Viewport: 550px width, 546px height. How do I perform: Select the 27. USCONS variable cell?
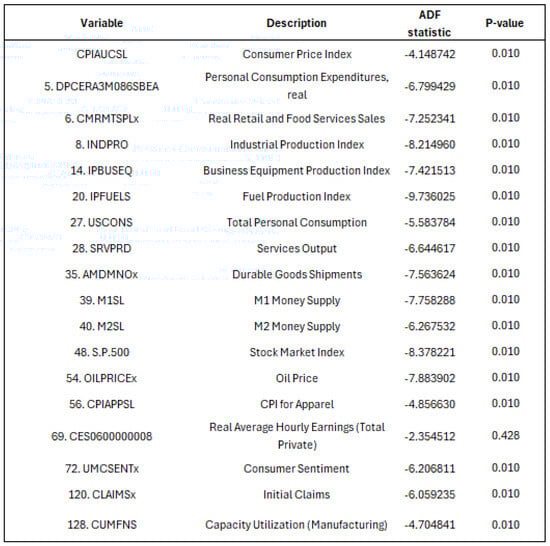coord(102,222)
